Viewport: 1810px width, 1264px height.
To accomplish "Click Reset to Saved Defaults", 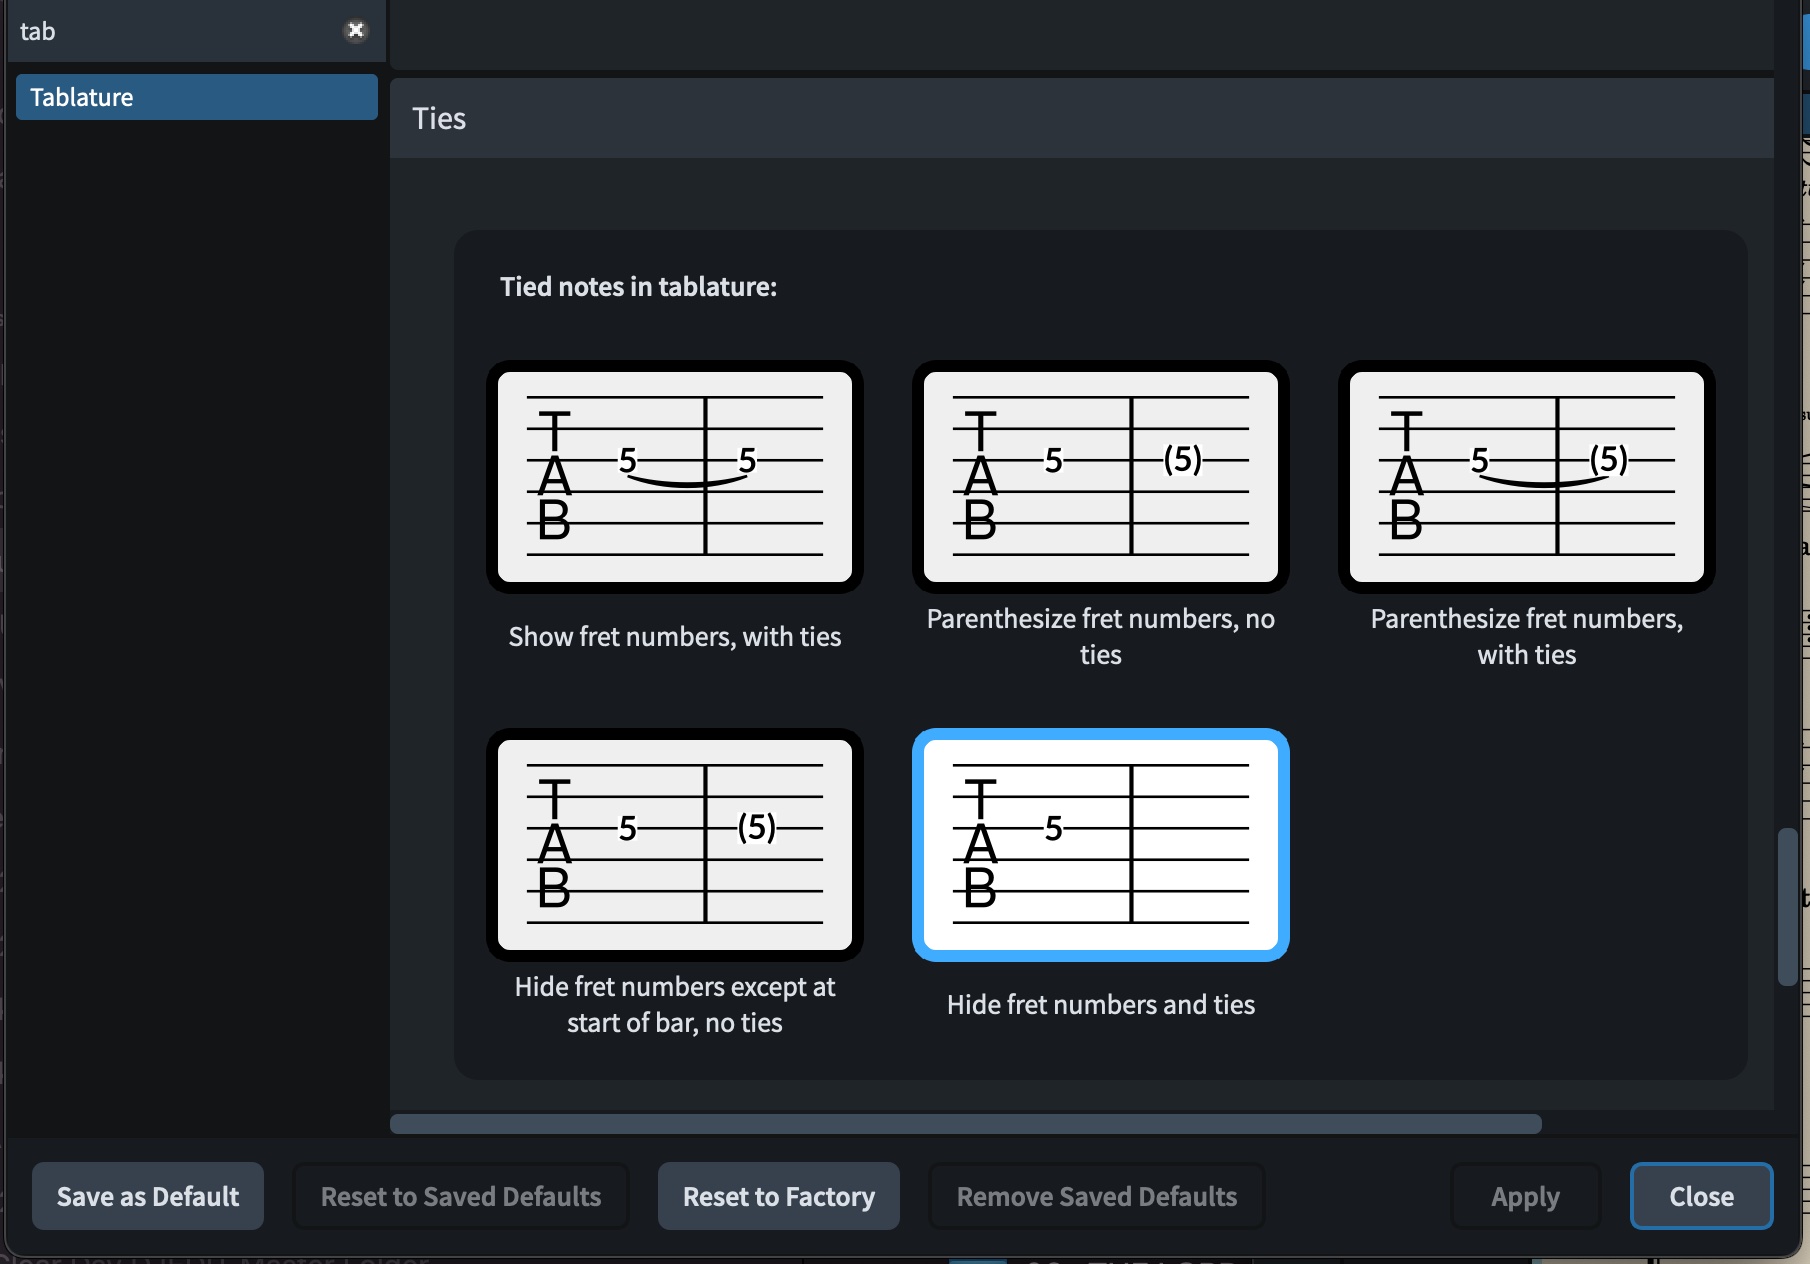I will tap(461, 1196).
